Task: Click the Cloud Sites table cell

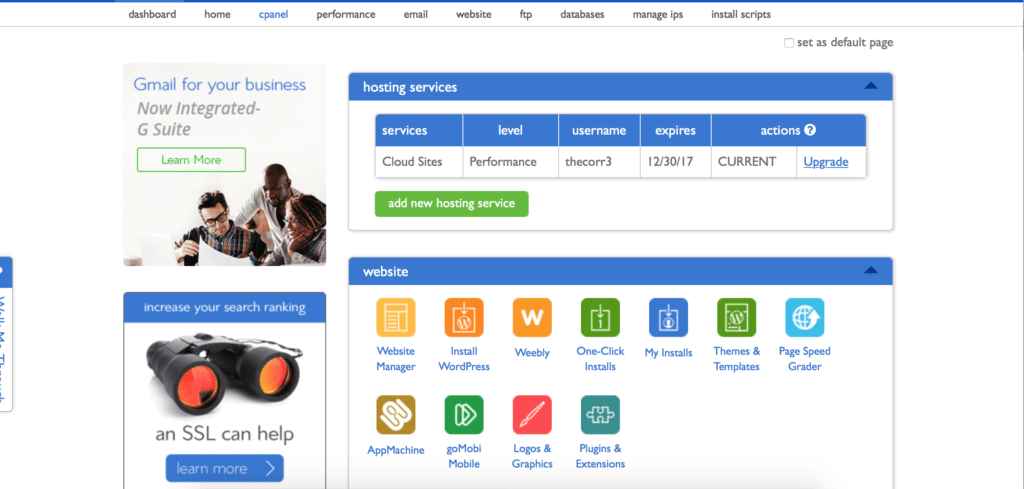Action: 419,162
